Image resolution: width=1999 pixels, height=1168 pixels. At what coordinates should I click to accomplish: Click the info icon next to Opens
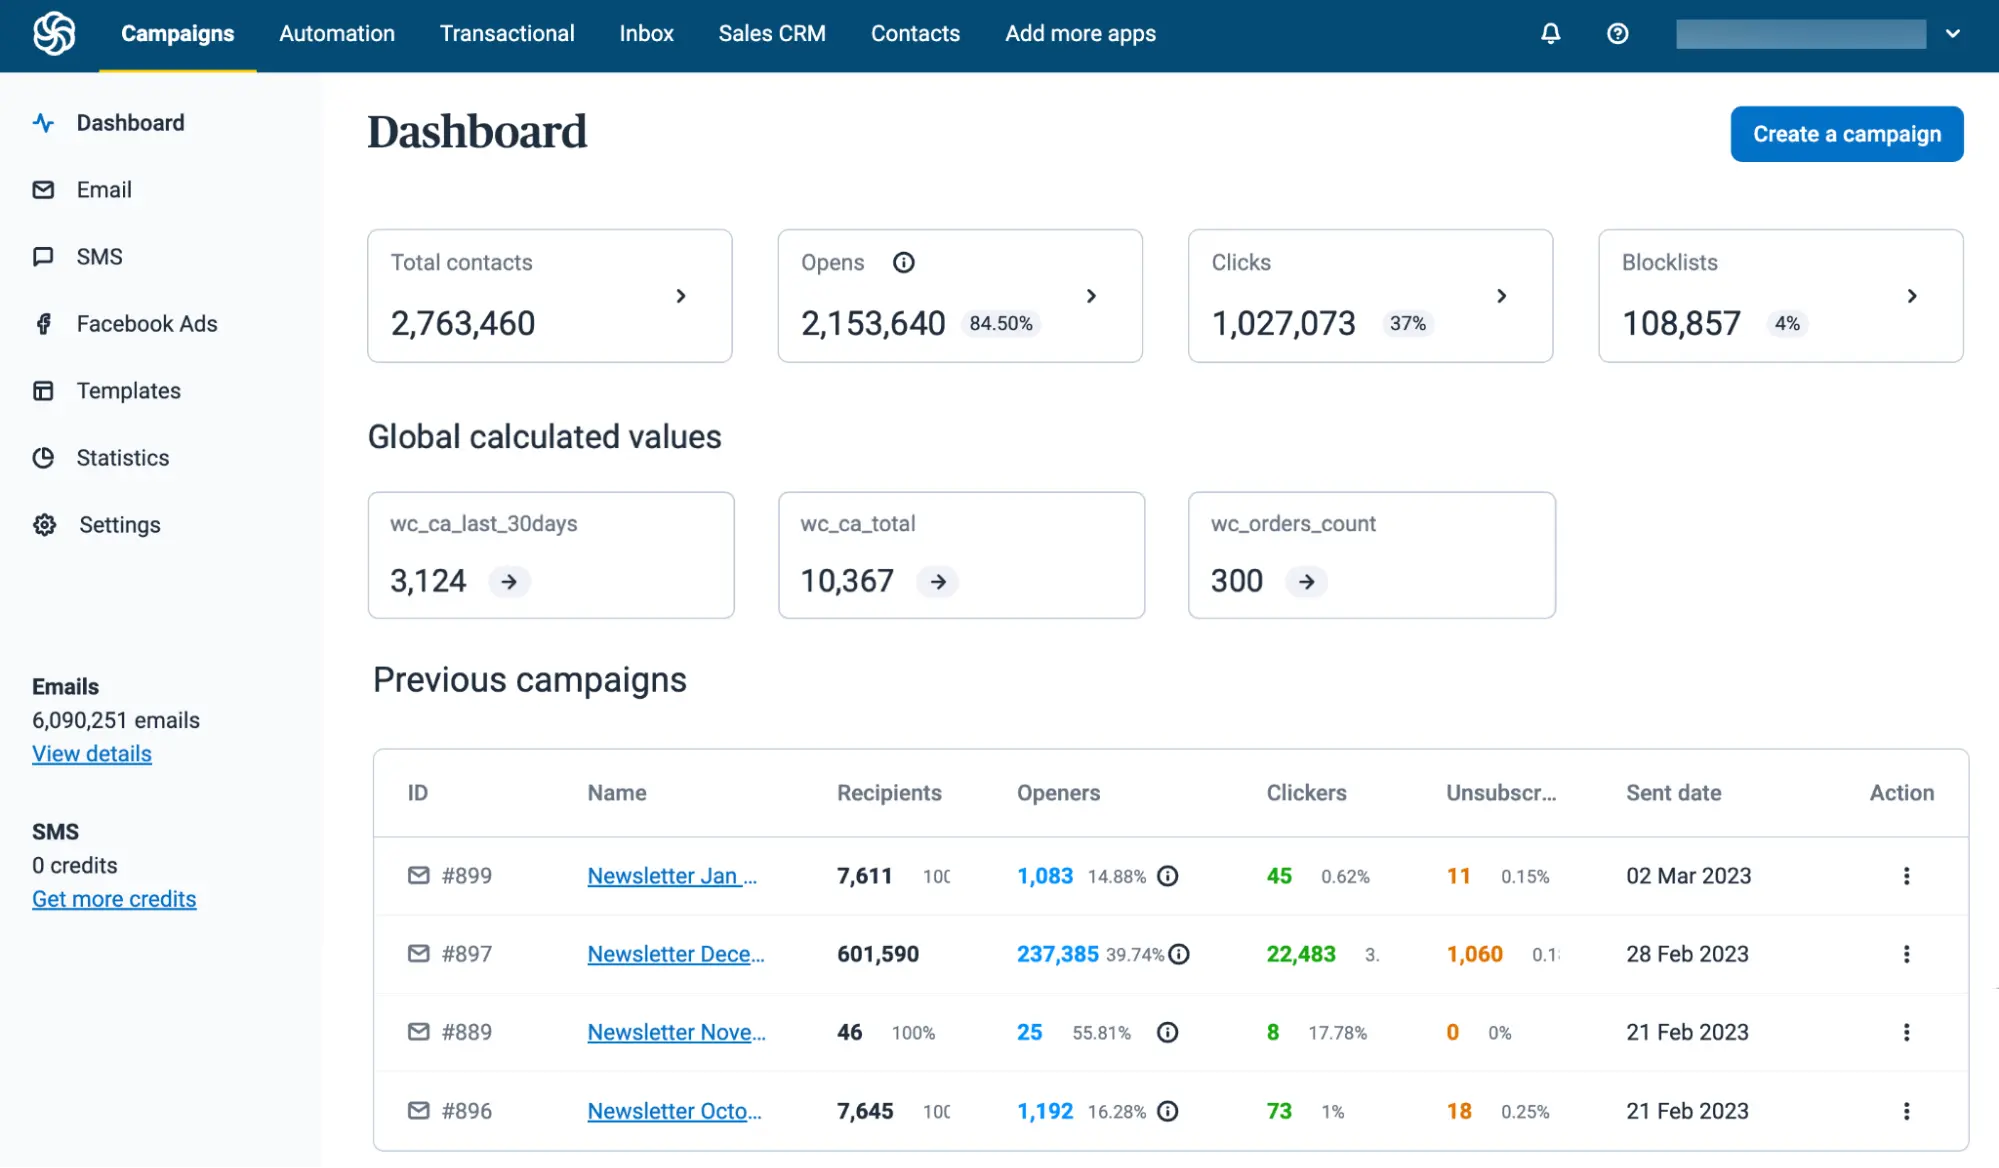(x=903, y=262)
